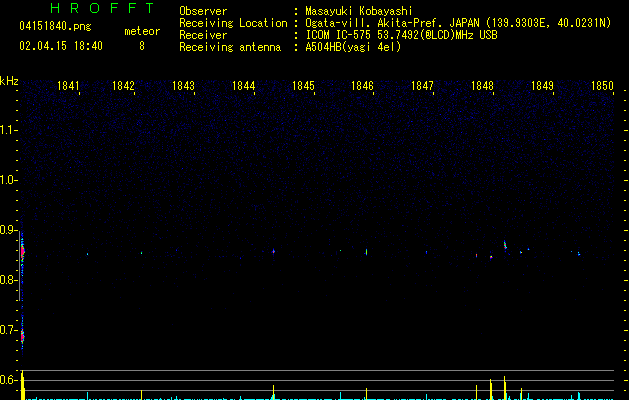Select the A504HB(yagi 4el) antenna value
Image resolution: width=629 pixels, height=400 pixels.
(353, 47)
